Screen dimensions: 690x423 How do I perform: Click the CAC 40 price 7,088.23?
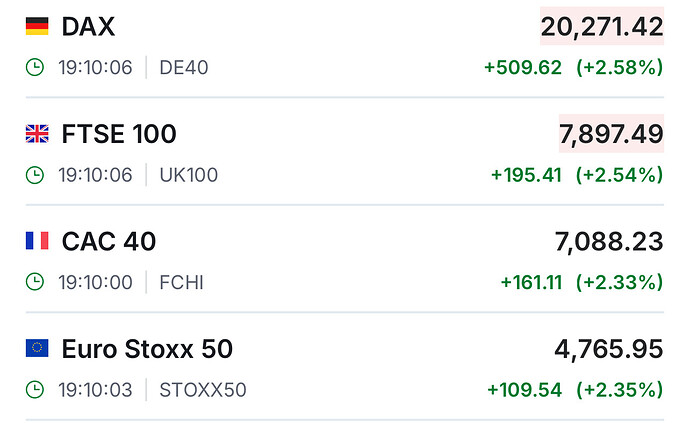pos(609,241)
